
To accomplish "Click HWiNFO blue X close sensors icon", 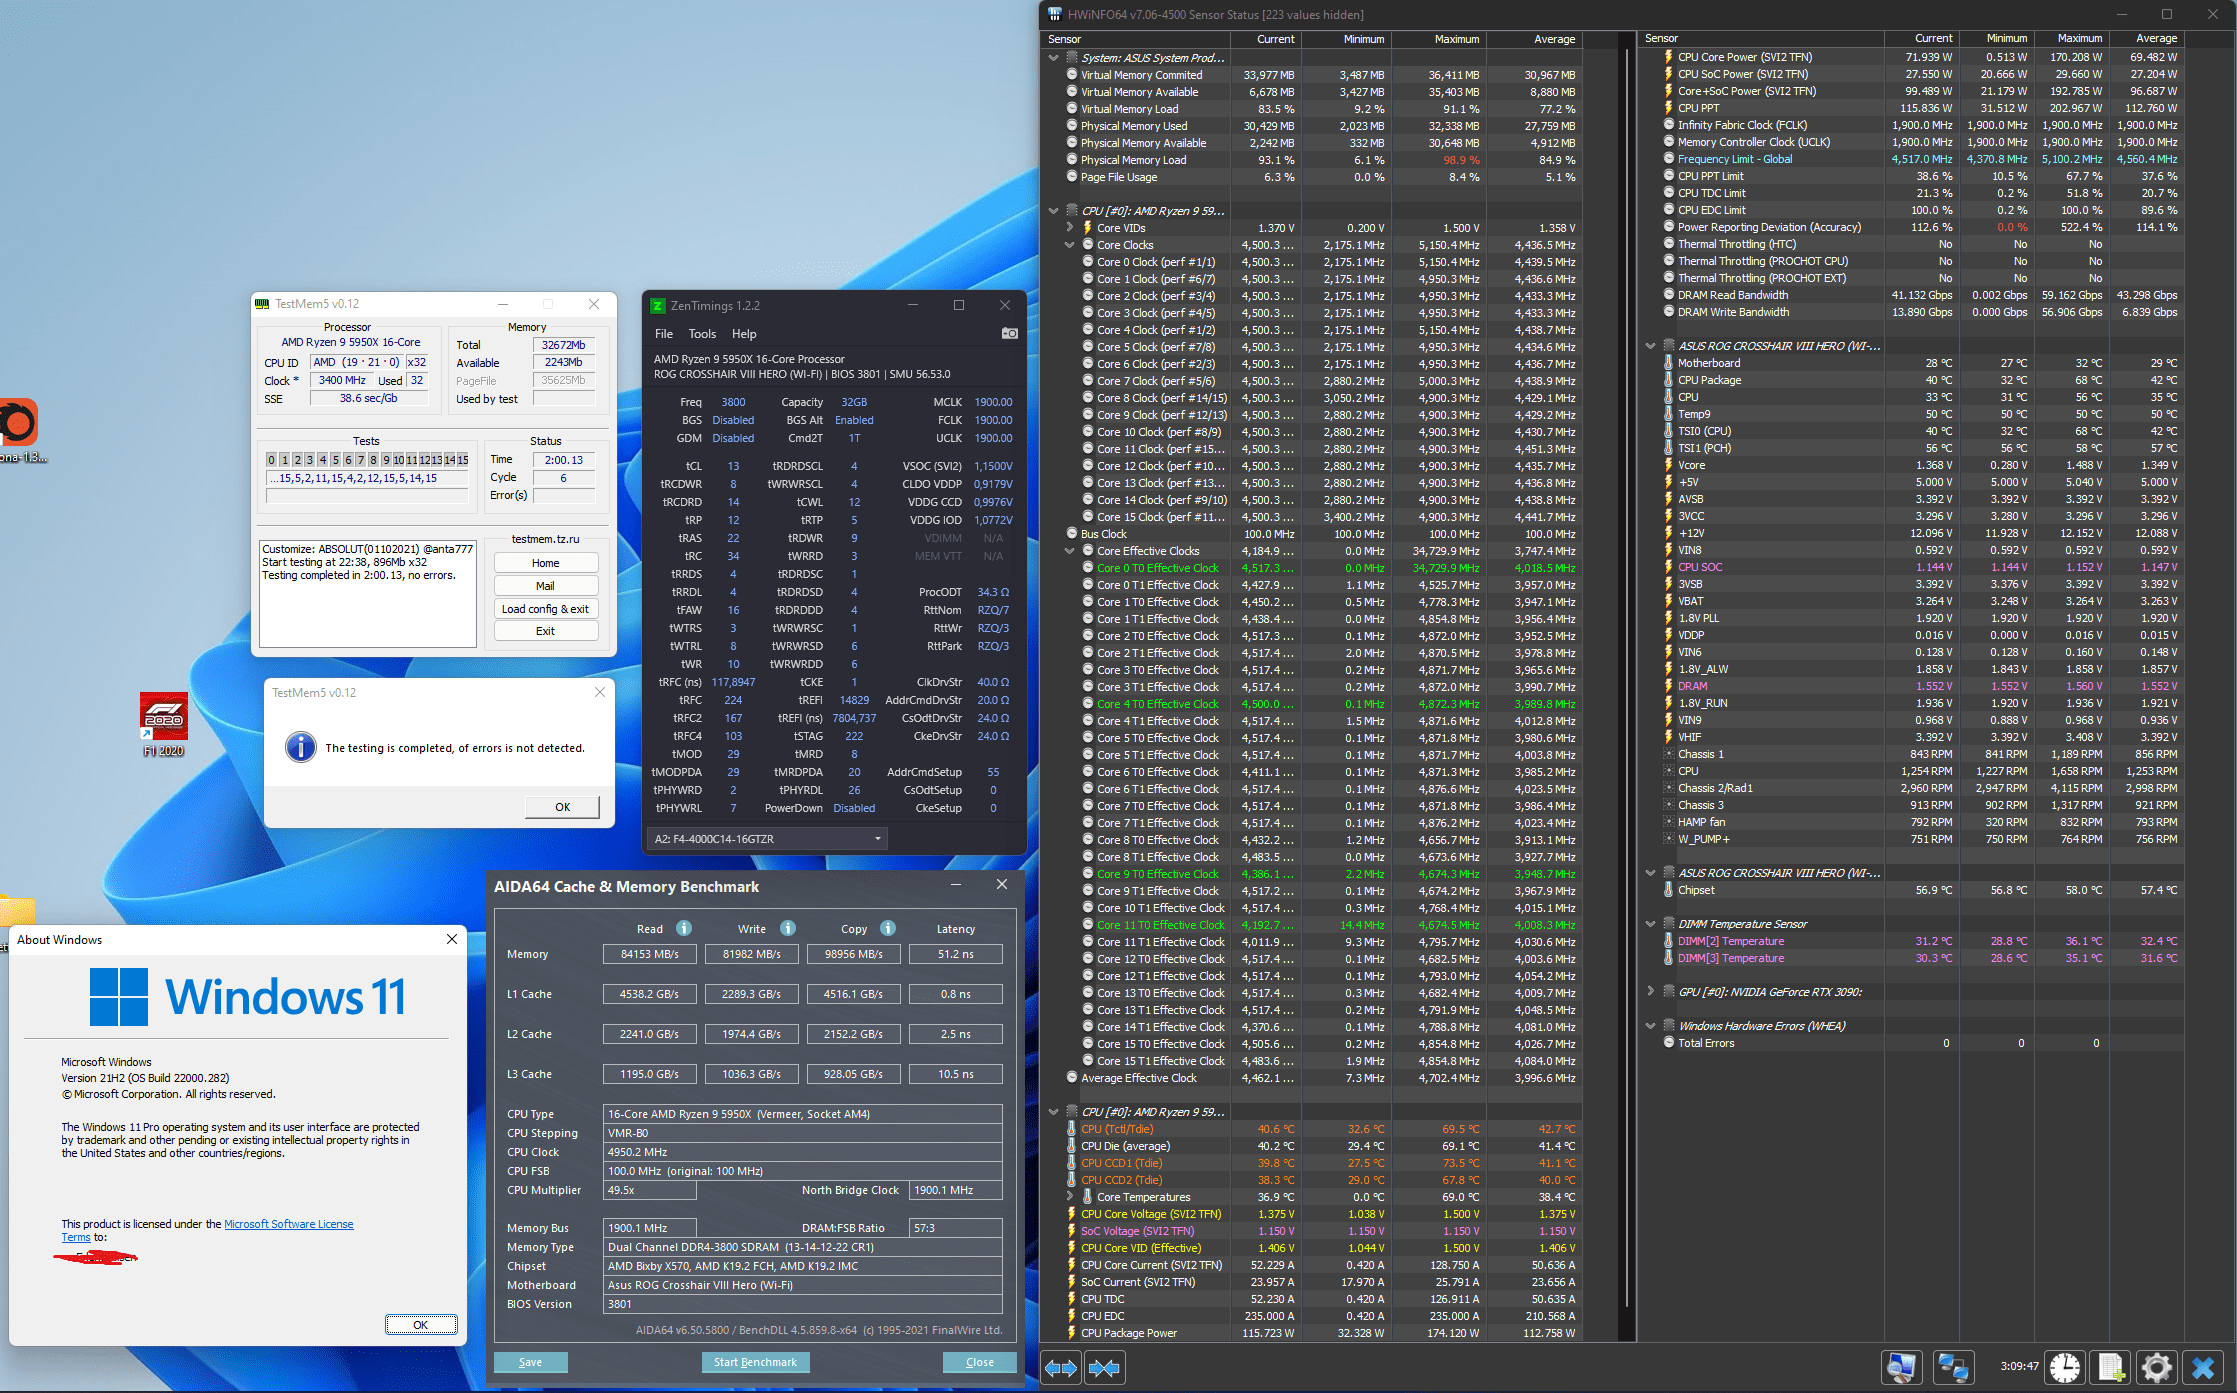I will pos(2203,1367).
